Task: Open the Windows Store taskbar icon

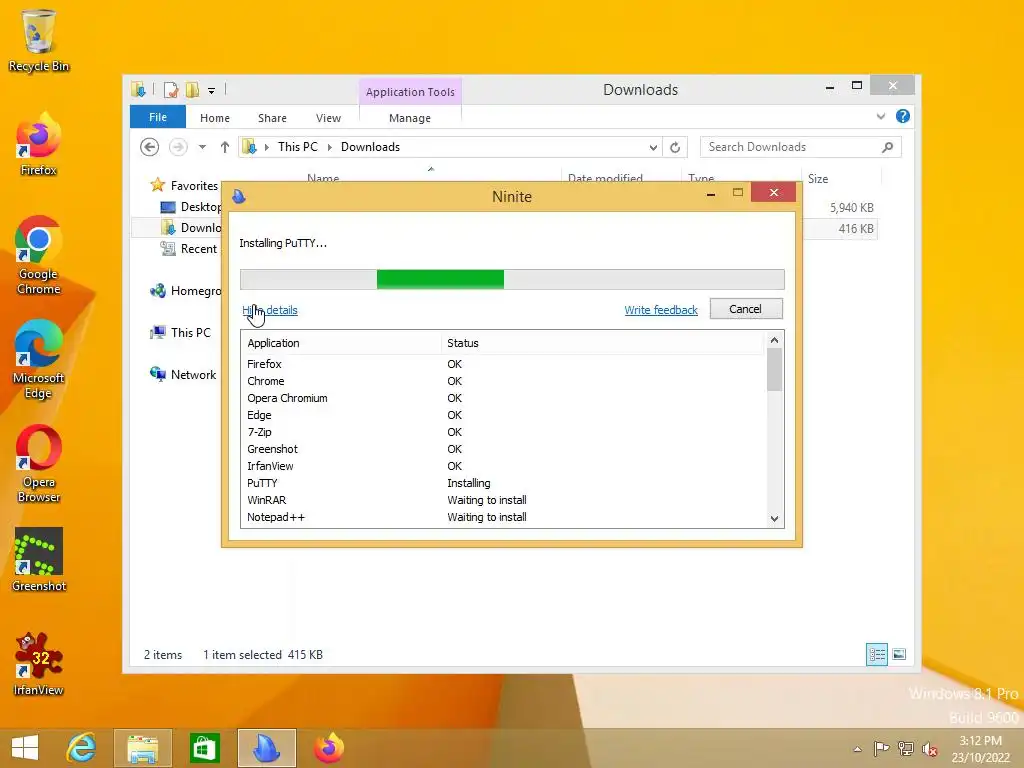Action: tap(204, 748)
